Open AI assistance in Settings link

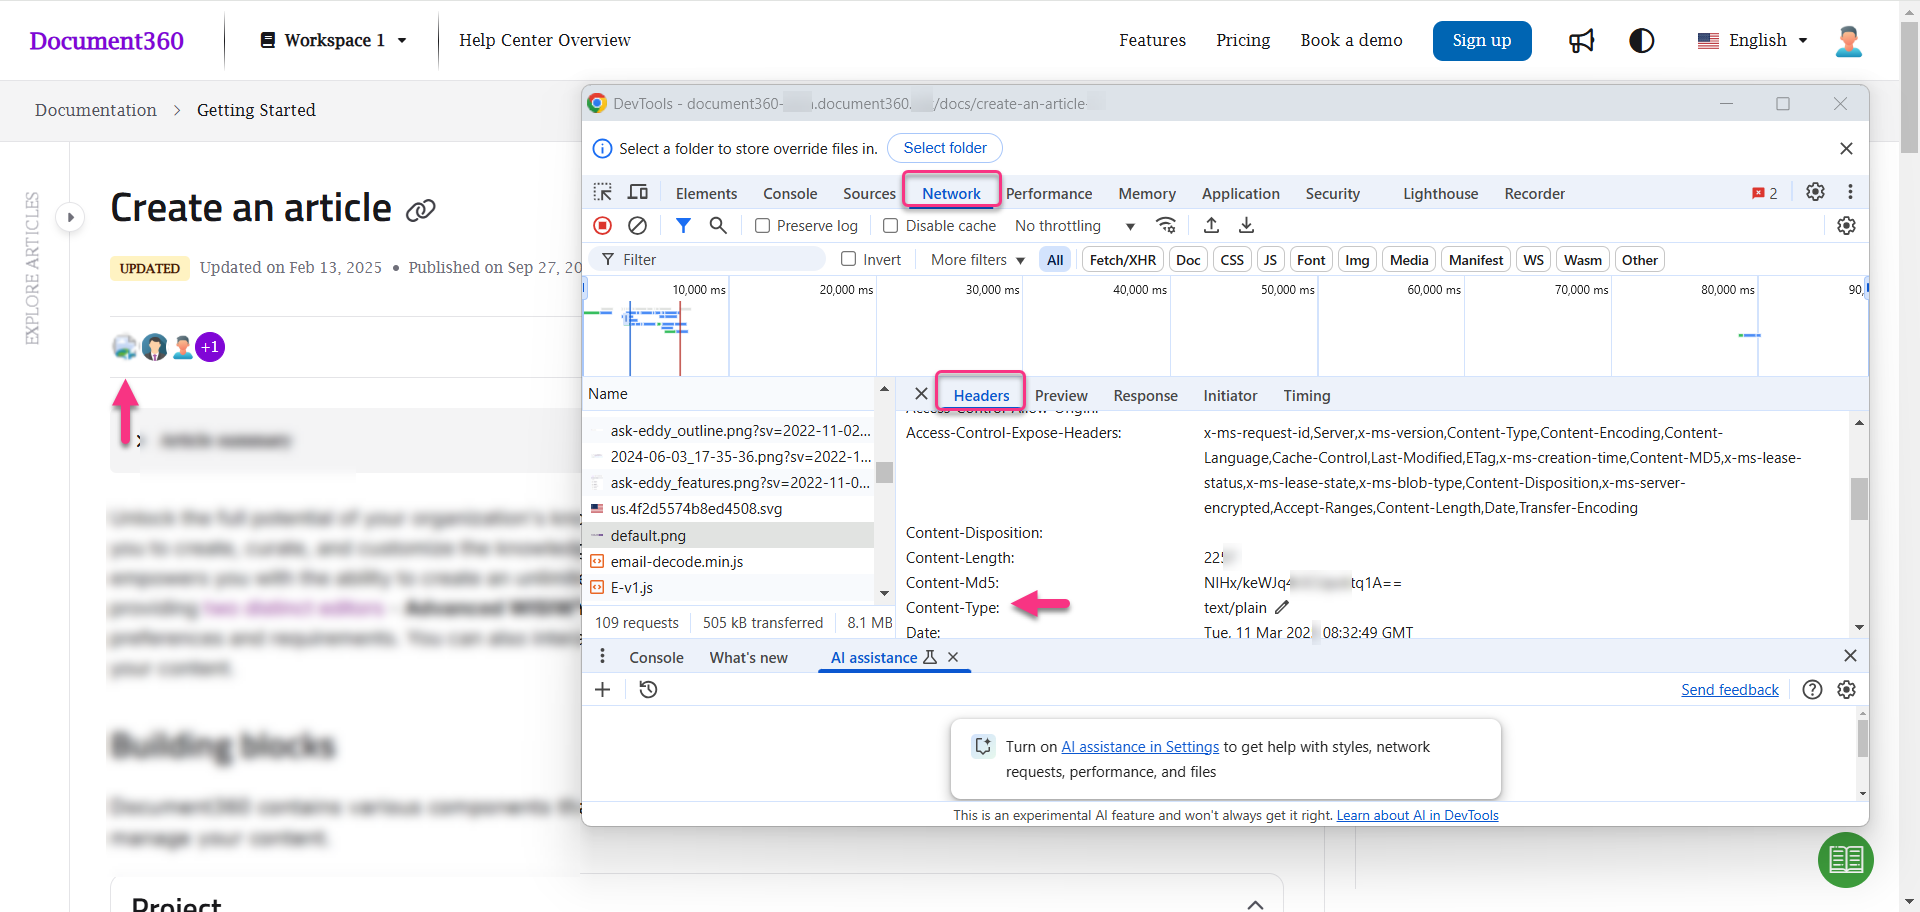[x=1140, y=747]
